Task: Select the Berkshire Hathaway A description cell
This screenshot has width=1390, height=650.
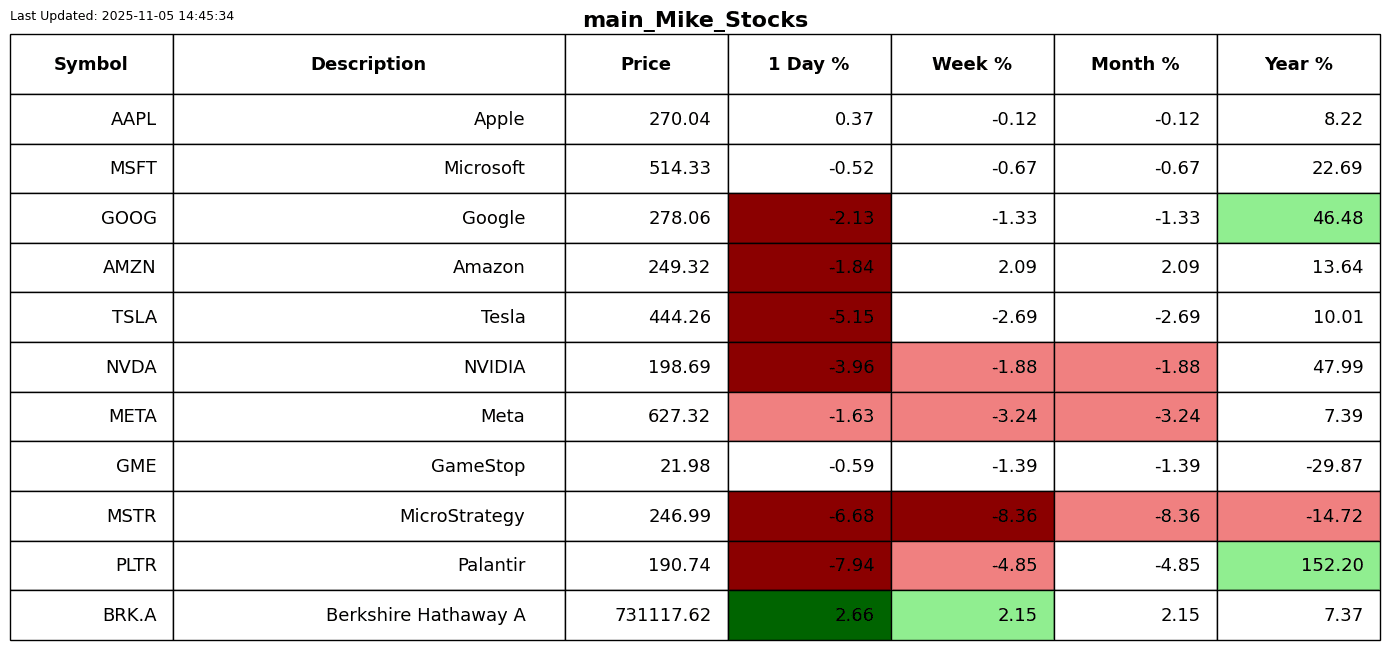Action: (368, 615)
